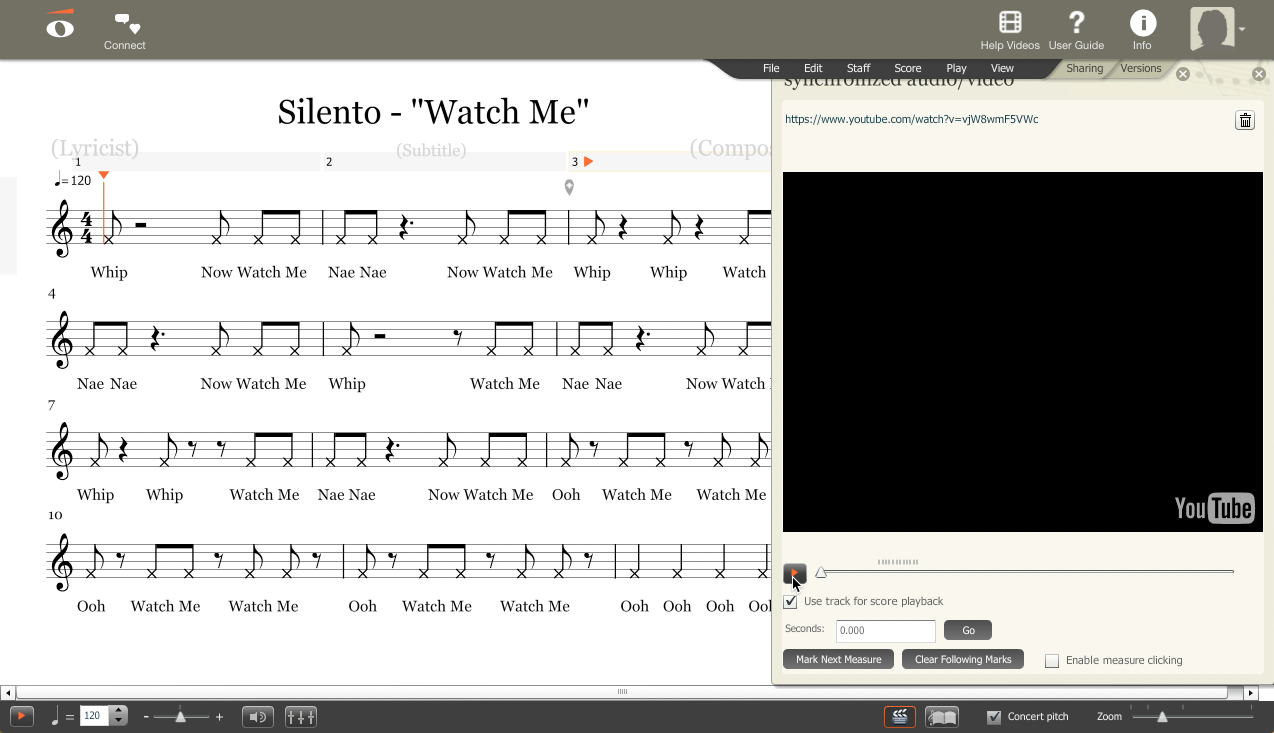Decrease tempo with stepper down arrow
This screenshot has height=733, width=1274.
119,721
